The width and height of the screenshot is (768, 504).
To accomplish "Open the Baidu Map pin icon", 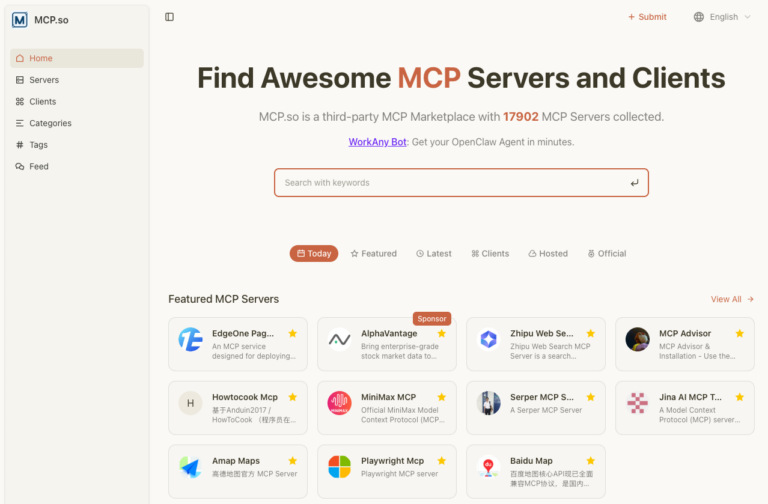I will [x=488, y=467].
